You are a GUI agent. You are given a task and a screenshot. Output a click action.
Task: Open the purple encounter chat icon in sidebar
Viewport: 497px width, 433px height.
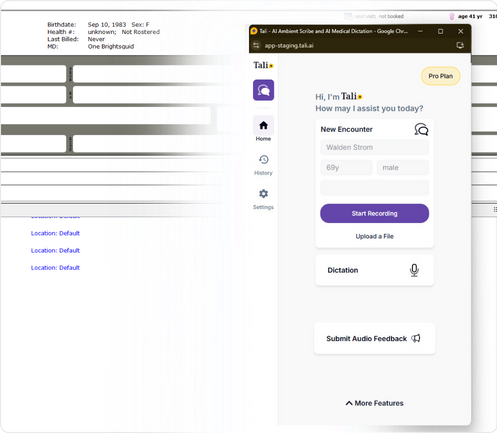pos(263,90)
